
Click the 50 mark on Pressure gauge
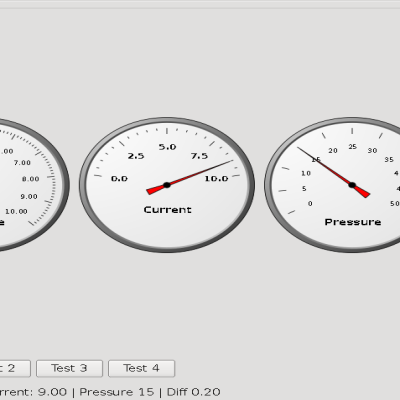coord(395,204)
